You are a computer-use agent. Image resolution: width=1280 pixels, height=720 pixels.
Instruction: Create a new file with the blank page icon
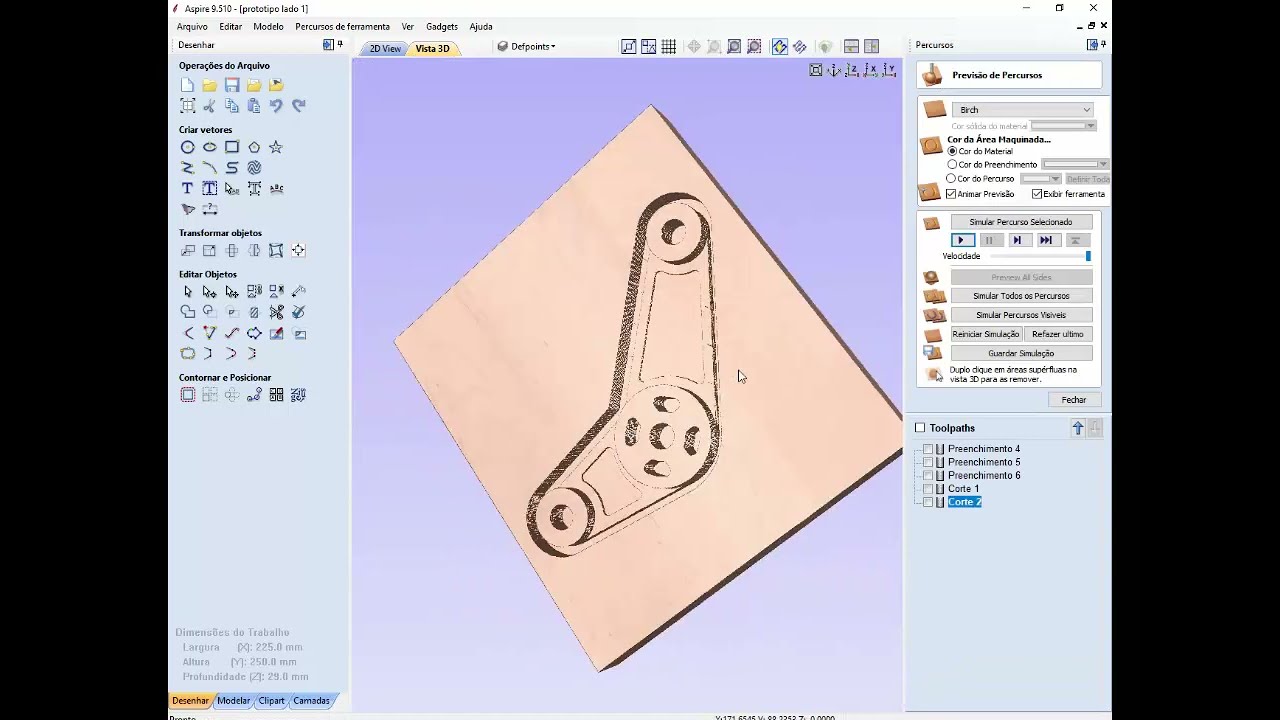pos(187,86)
